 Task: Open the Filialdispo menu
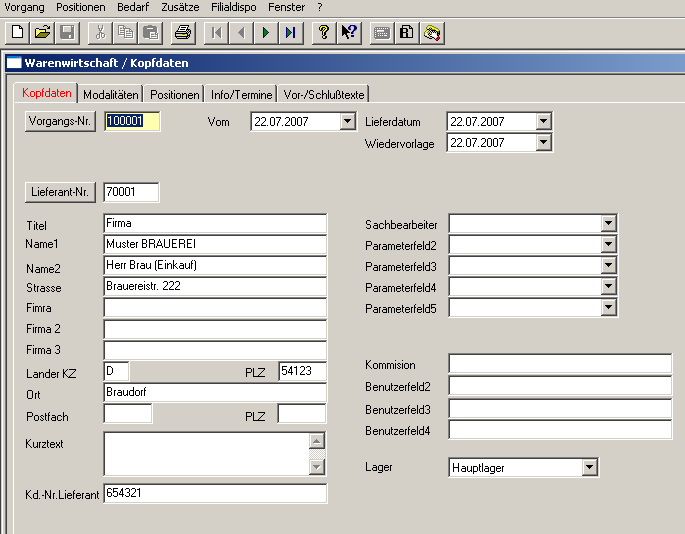[x=234, y=7]
